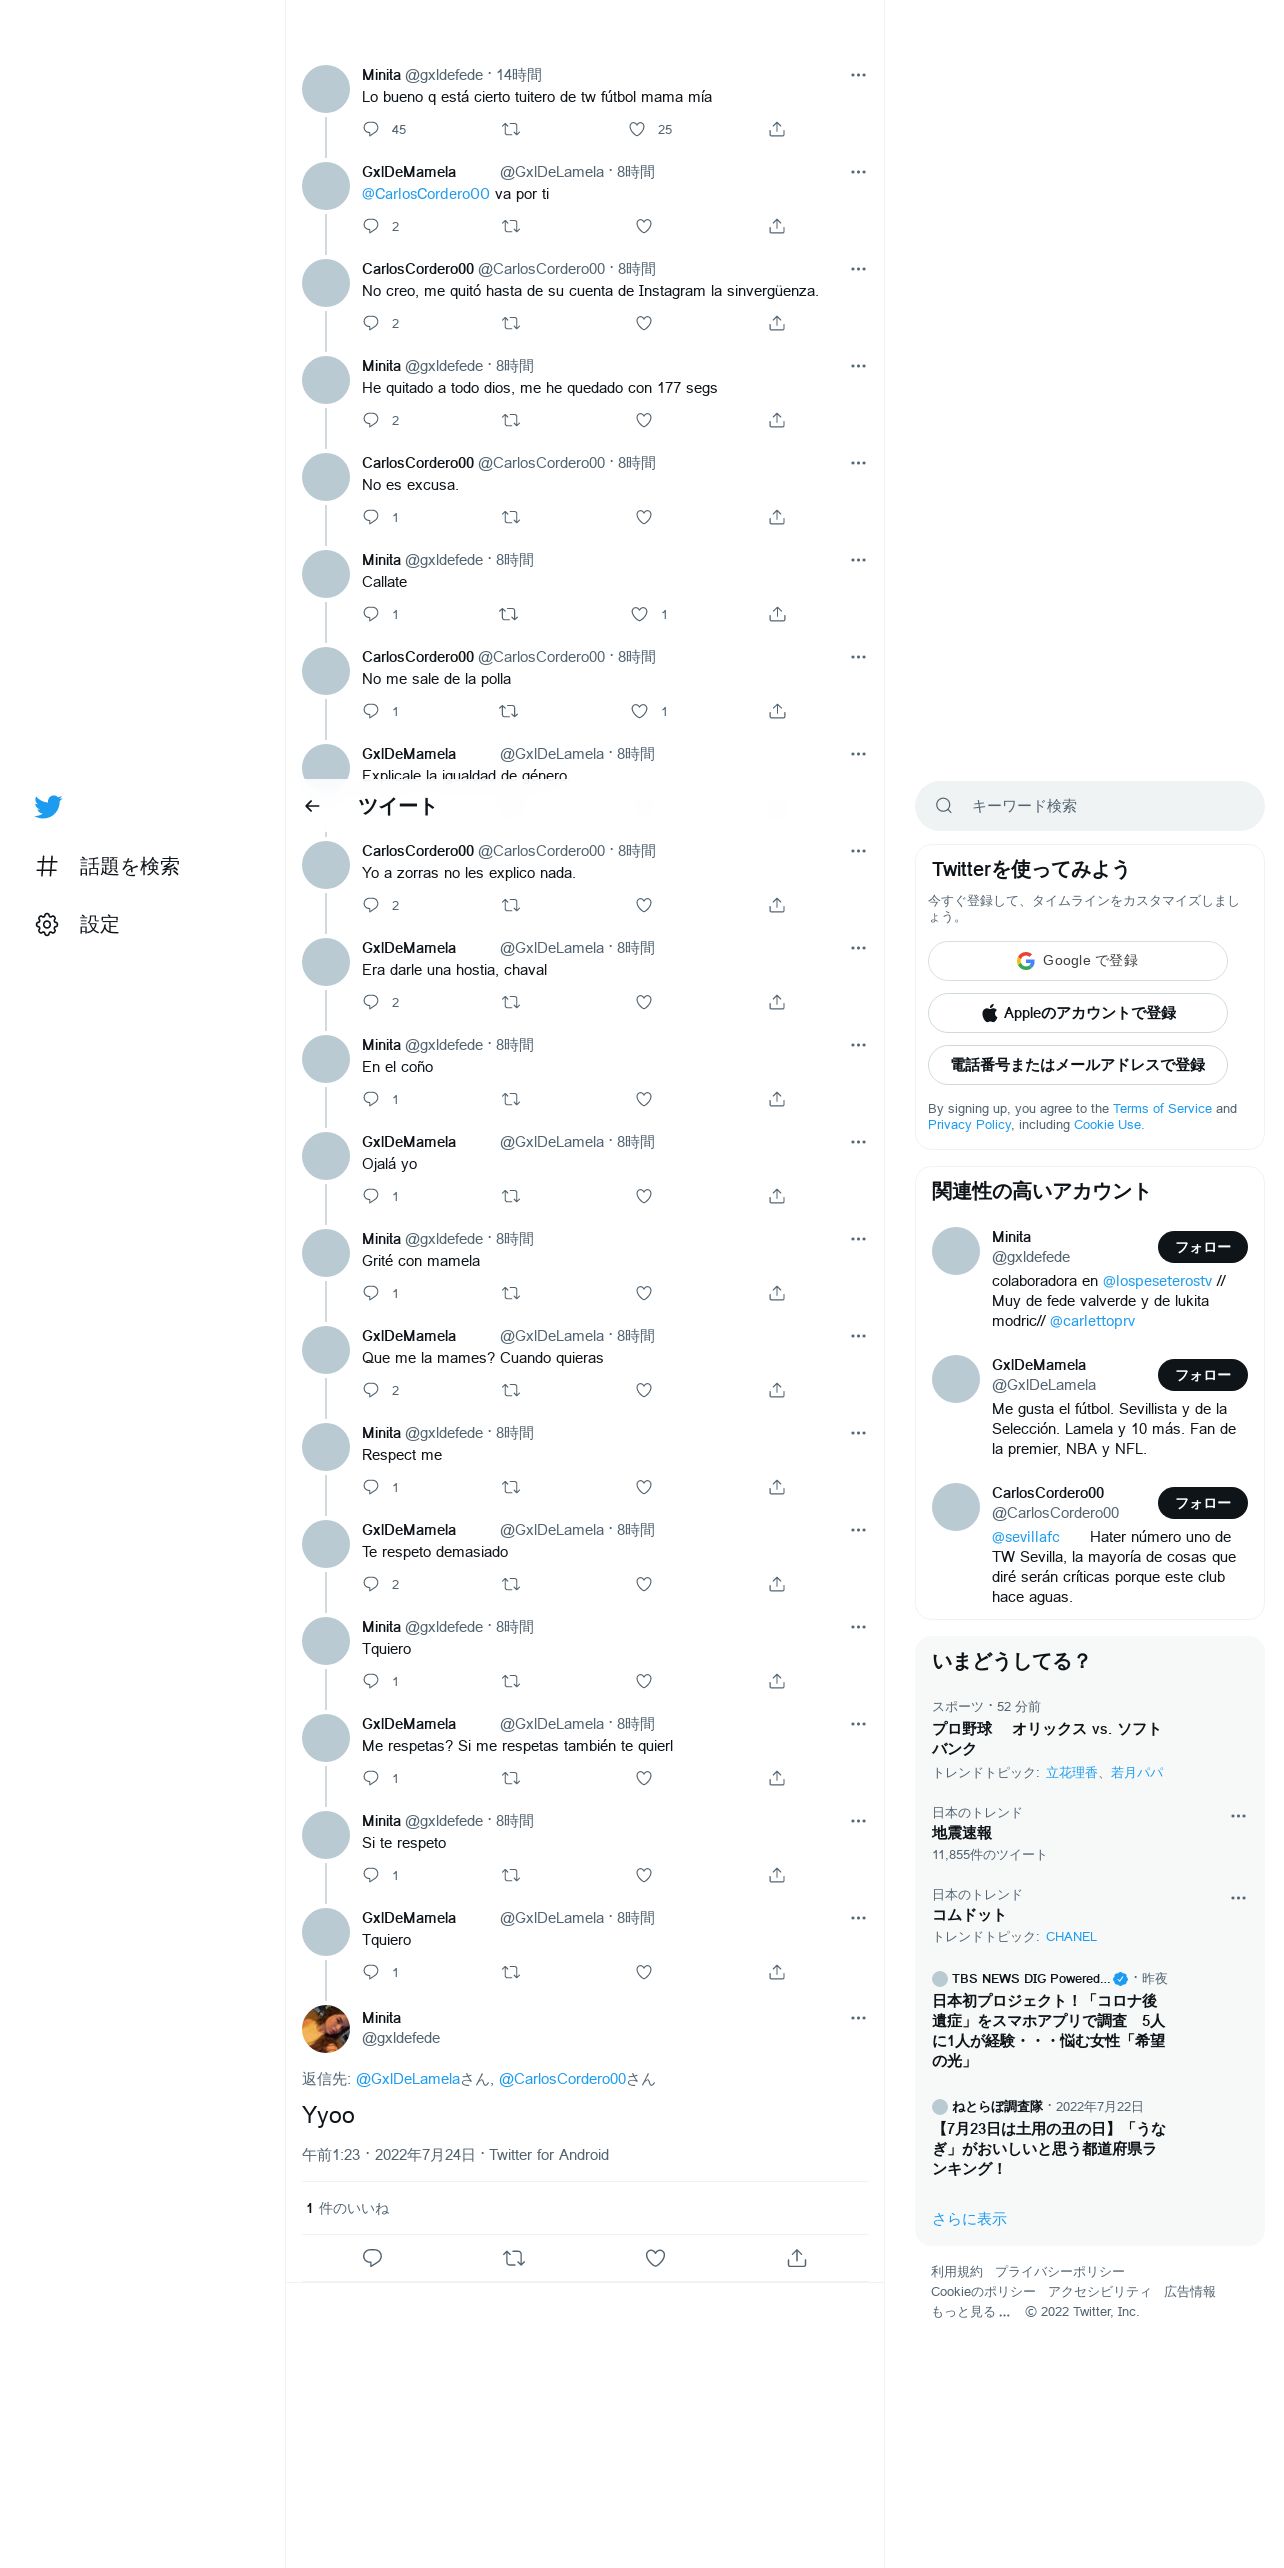Focus the キーワード検索 search field
This screenshot has width=1284, height=2568.
click(1089, 806)
